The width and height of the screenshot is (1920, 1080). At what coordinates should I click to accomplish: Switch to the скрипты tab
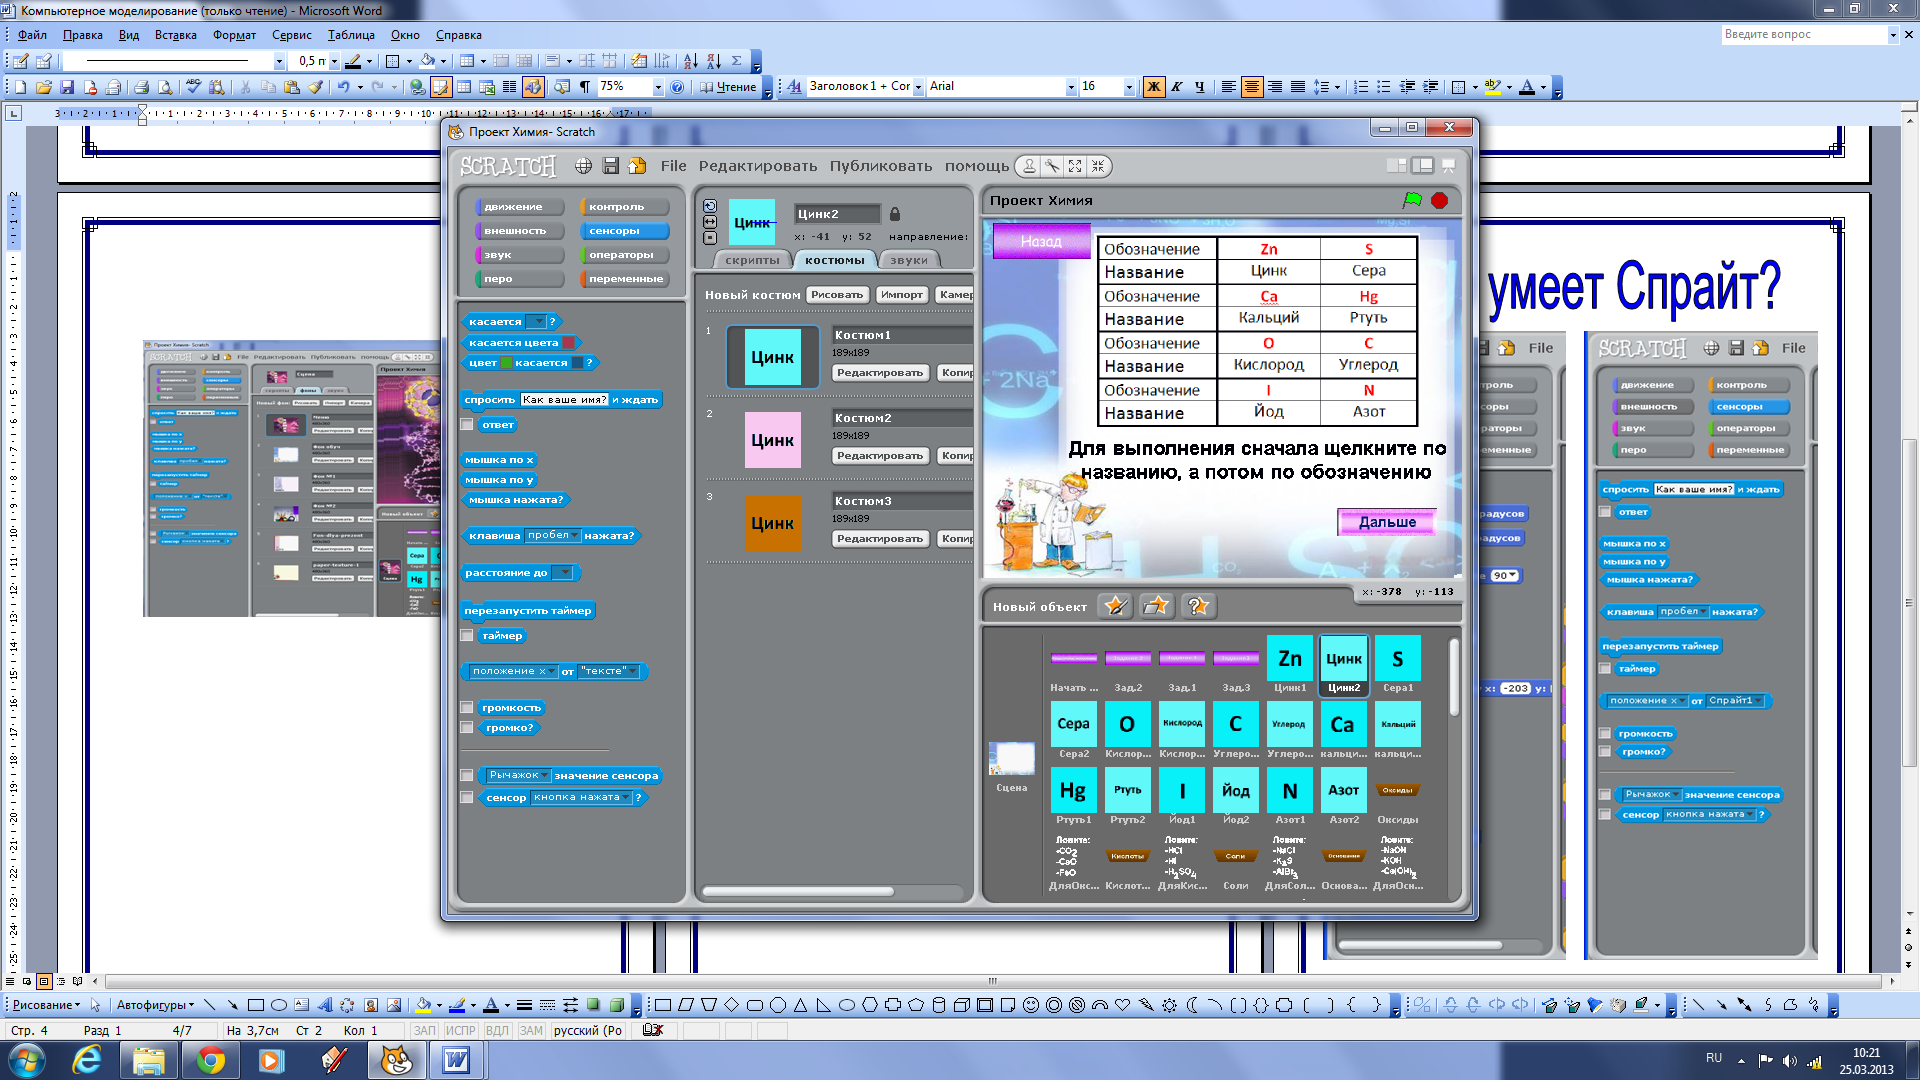752,260
